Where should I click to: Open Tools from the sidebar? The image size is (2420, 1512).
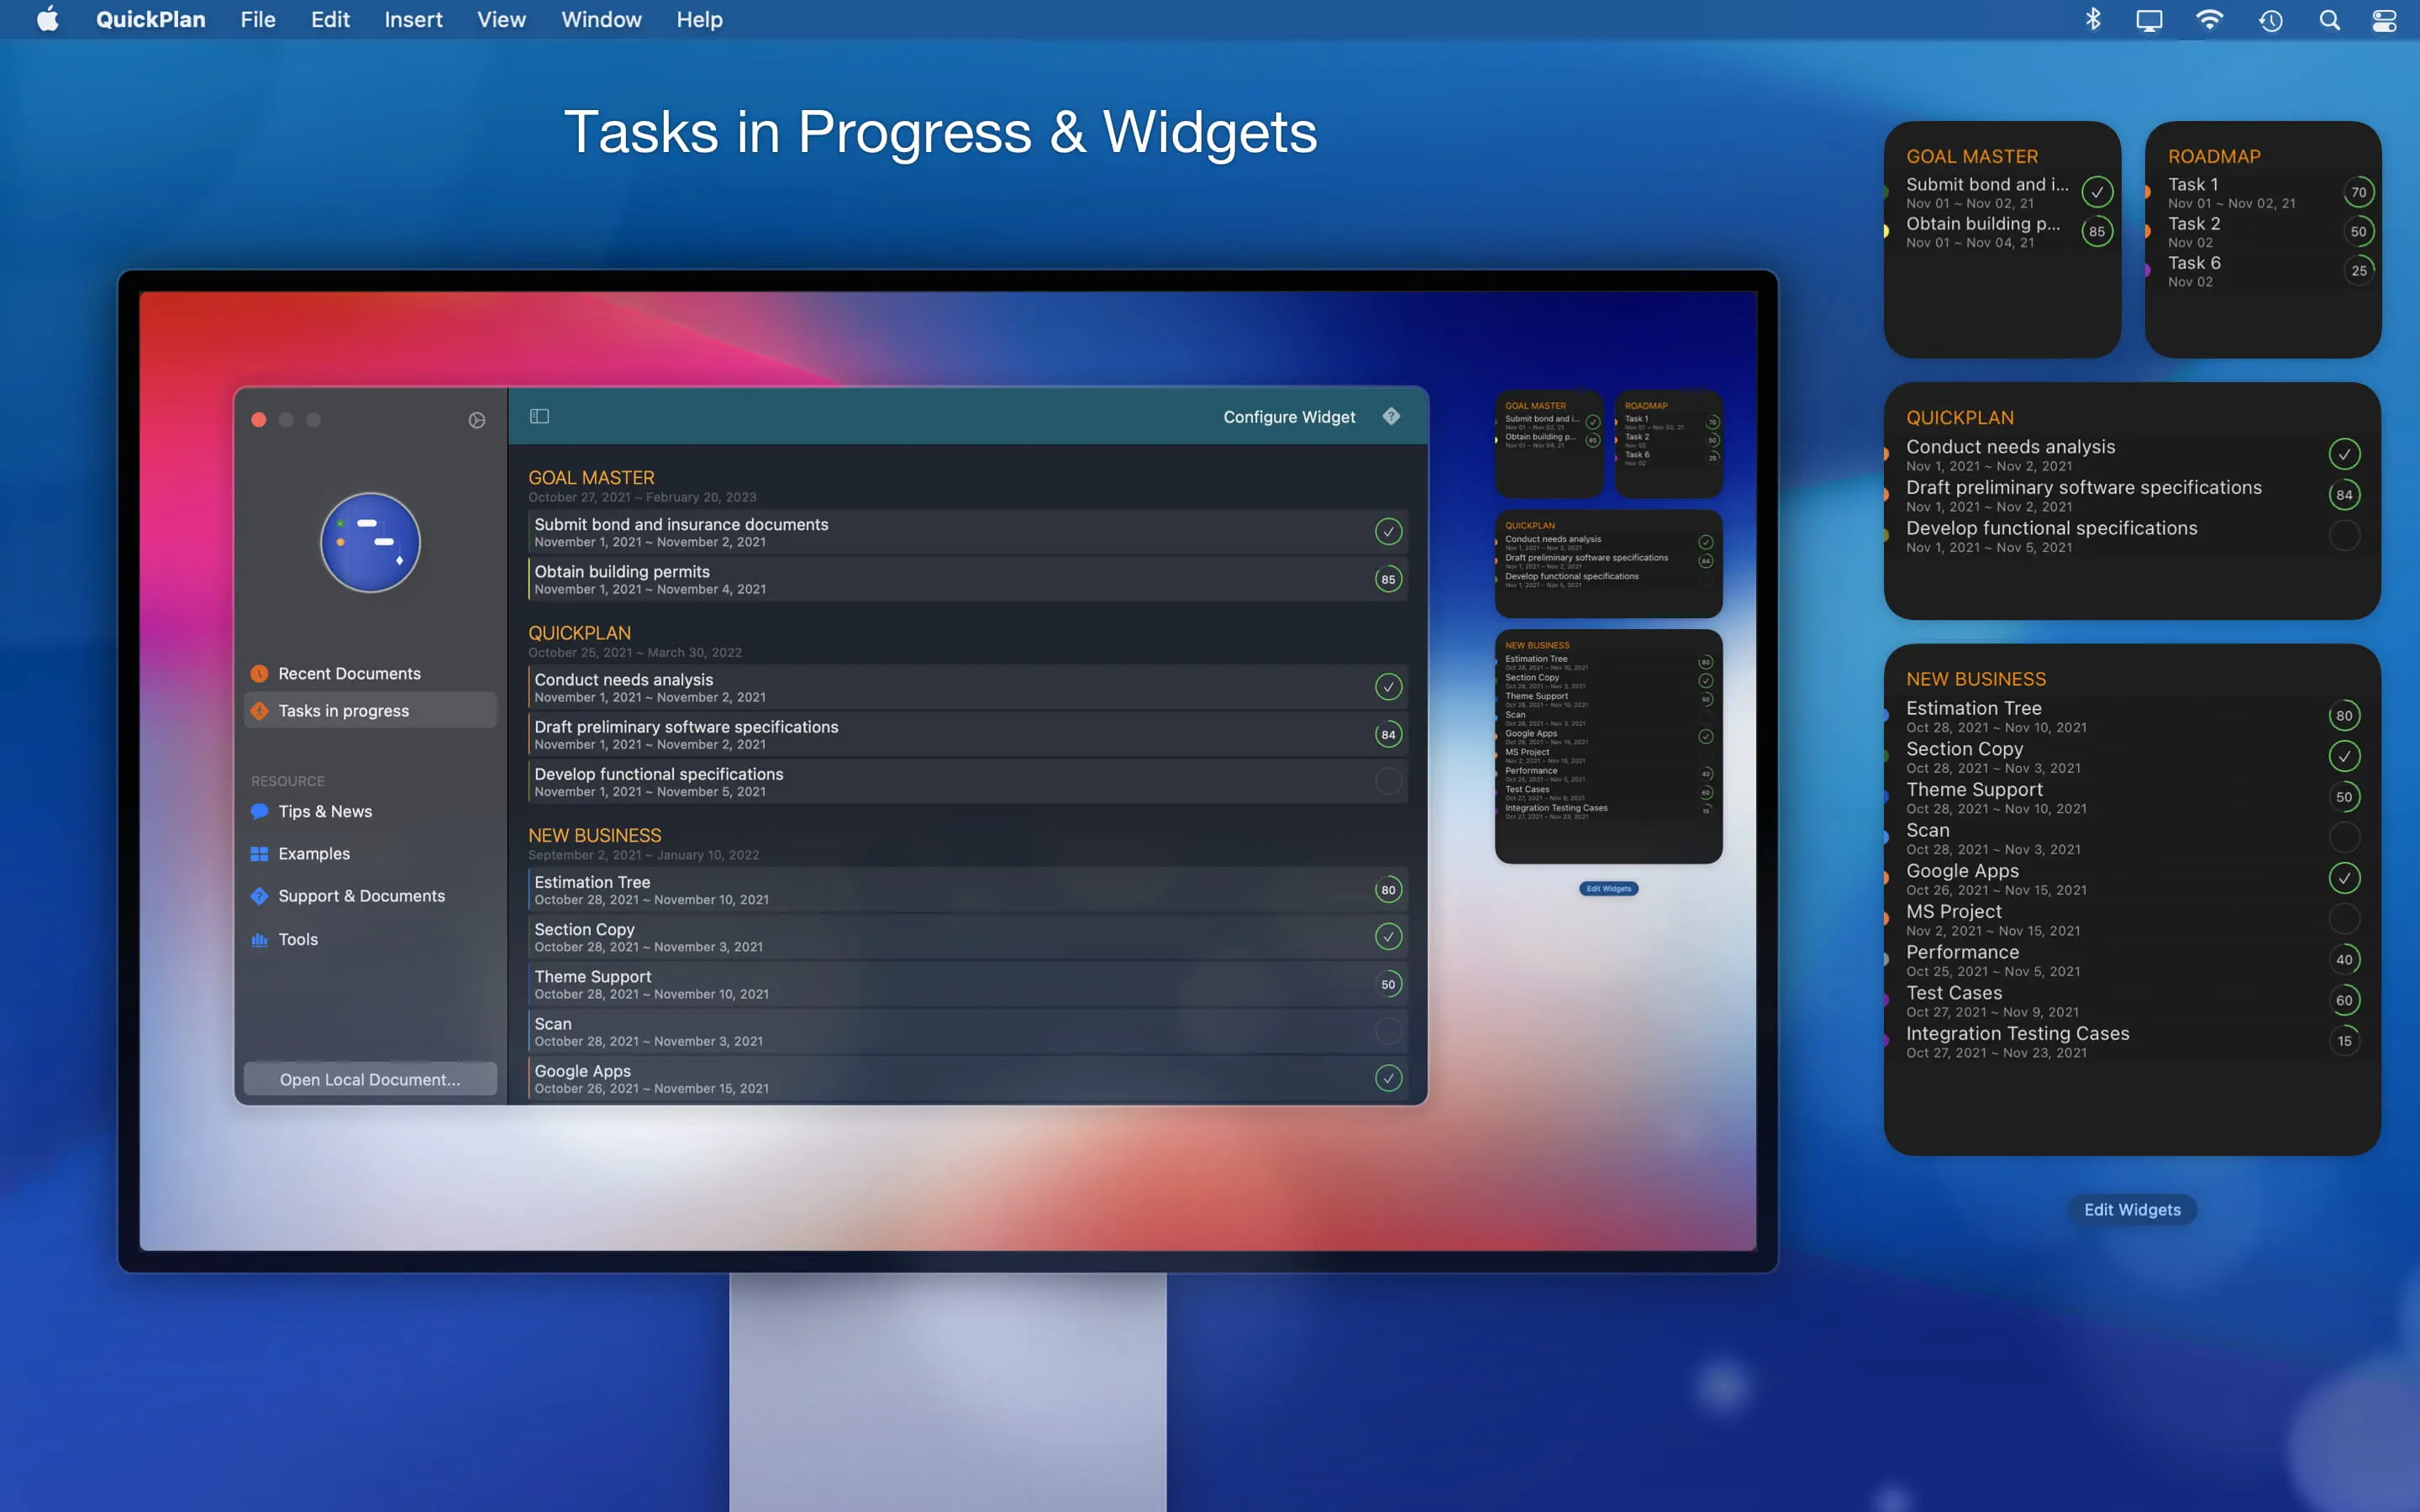pyautogui.click(x=297, y=939)
